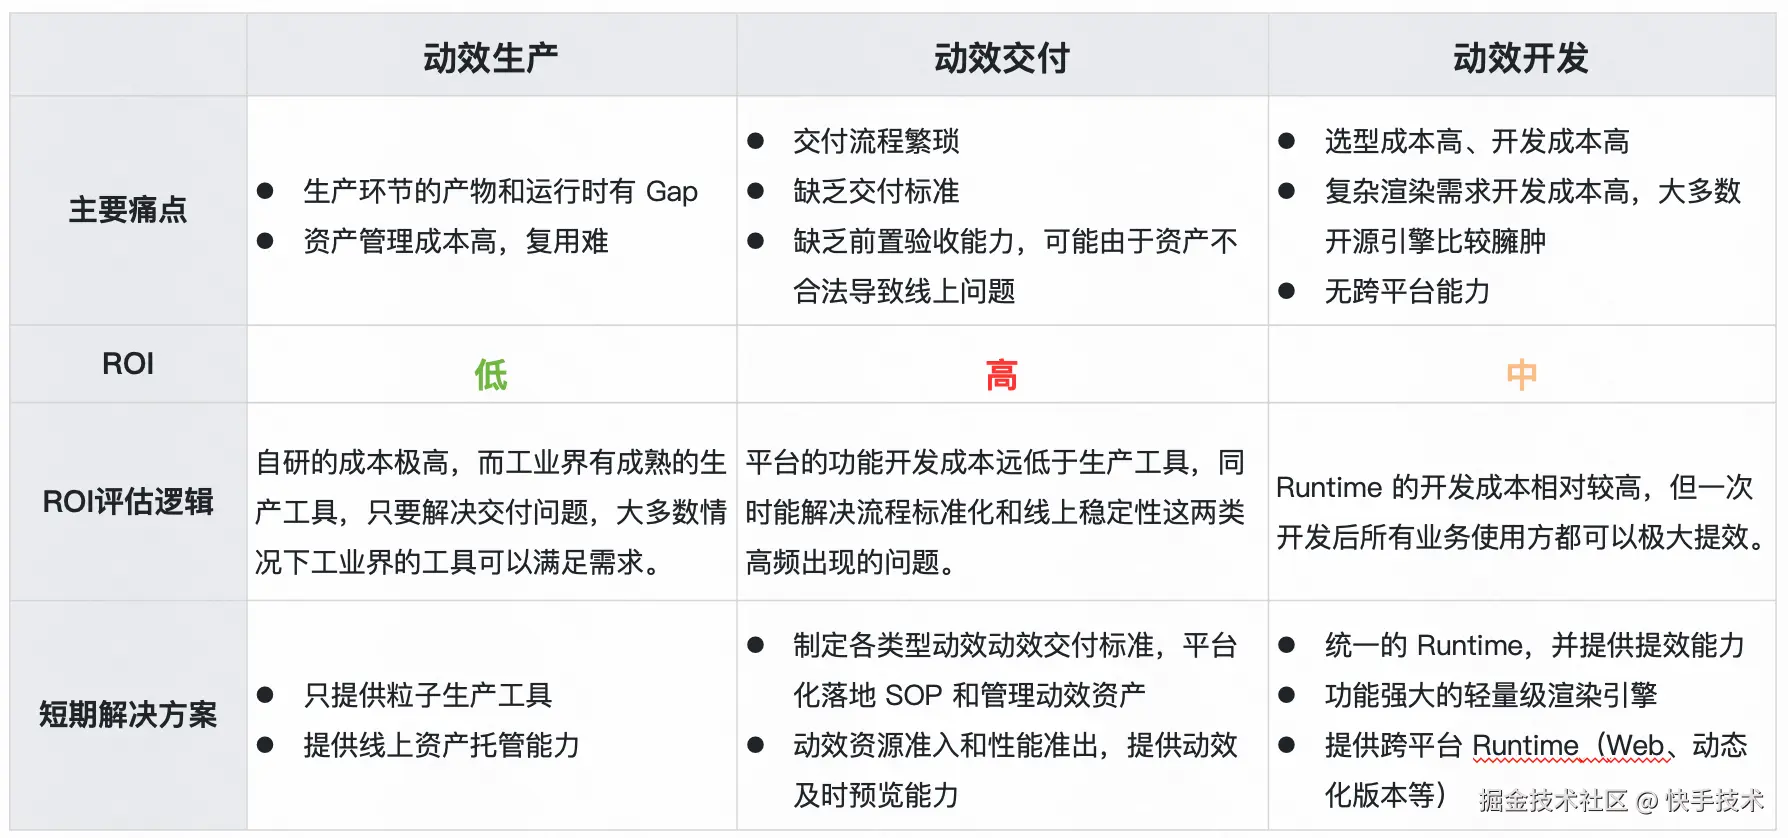Click the bullet 无跨平台能力
Screen dimensions: 1788x838
pos(1407,290)
